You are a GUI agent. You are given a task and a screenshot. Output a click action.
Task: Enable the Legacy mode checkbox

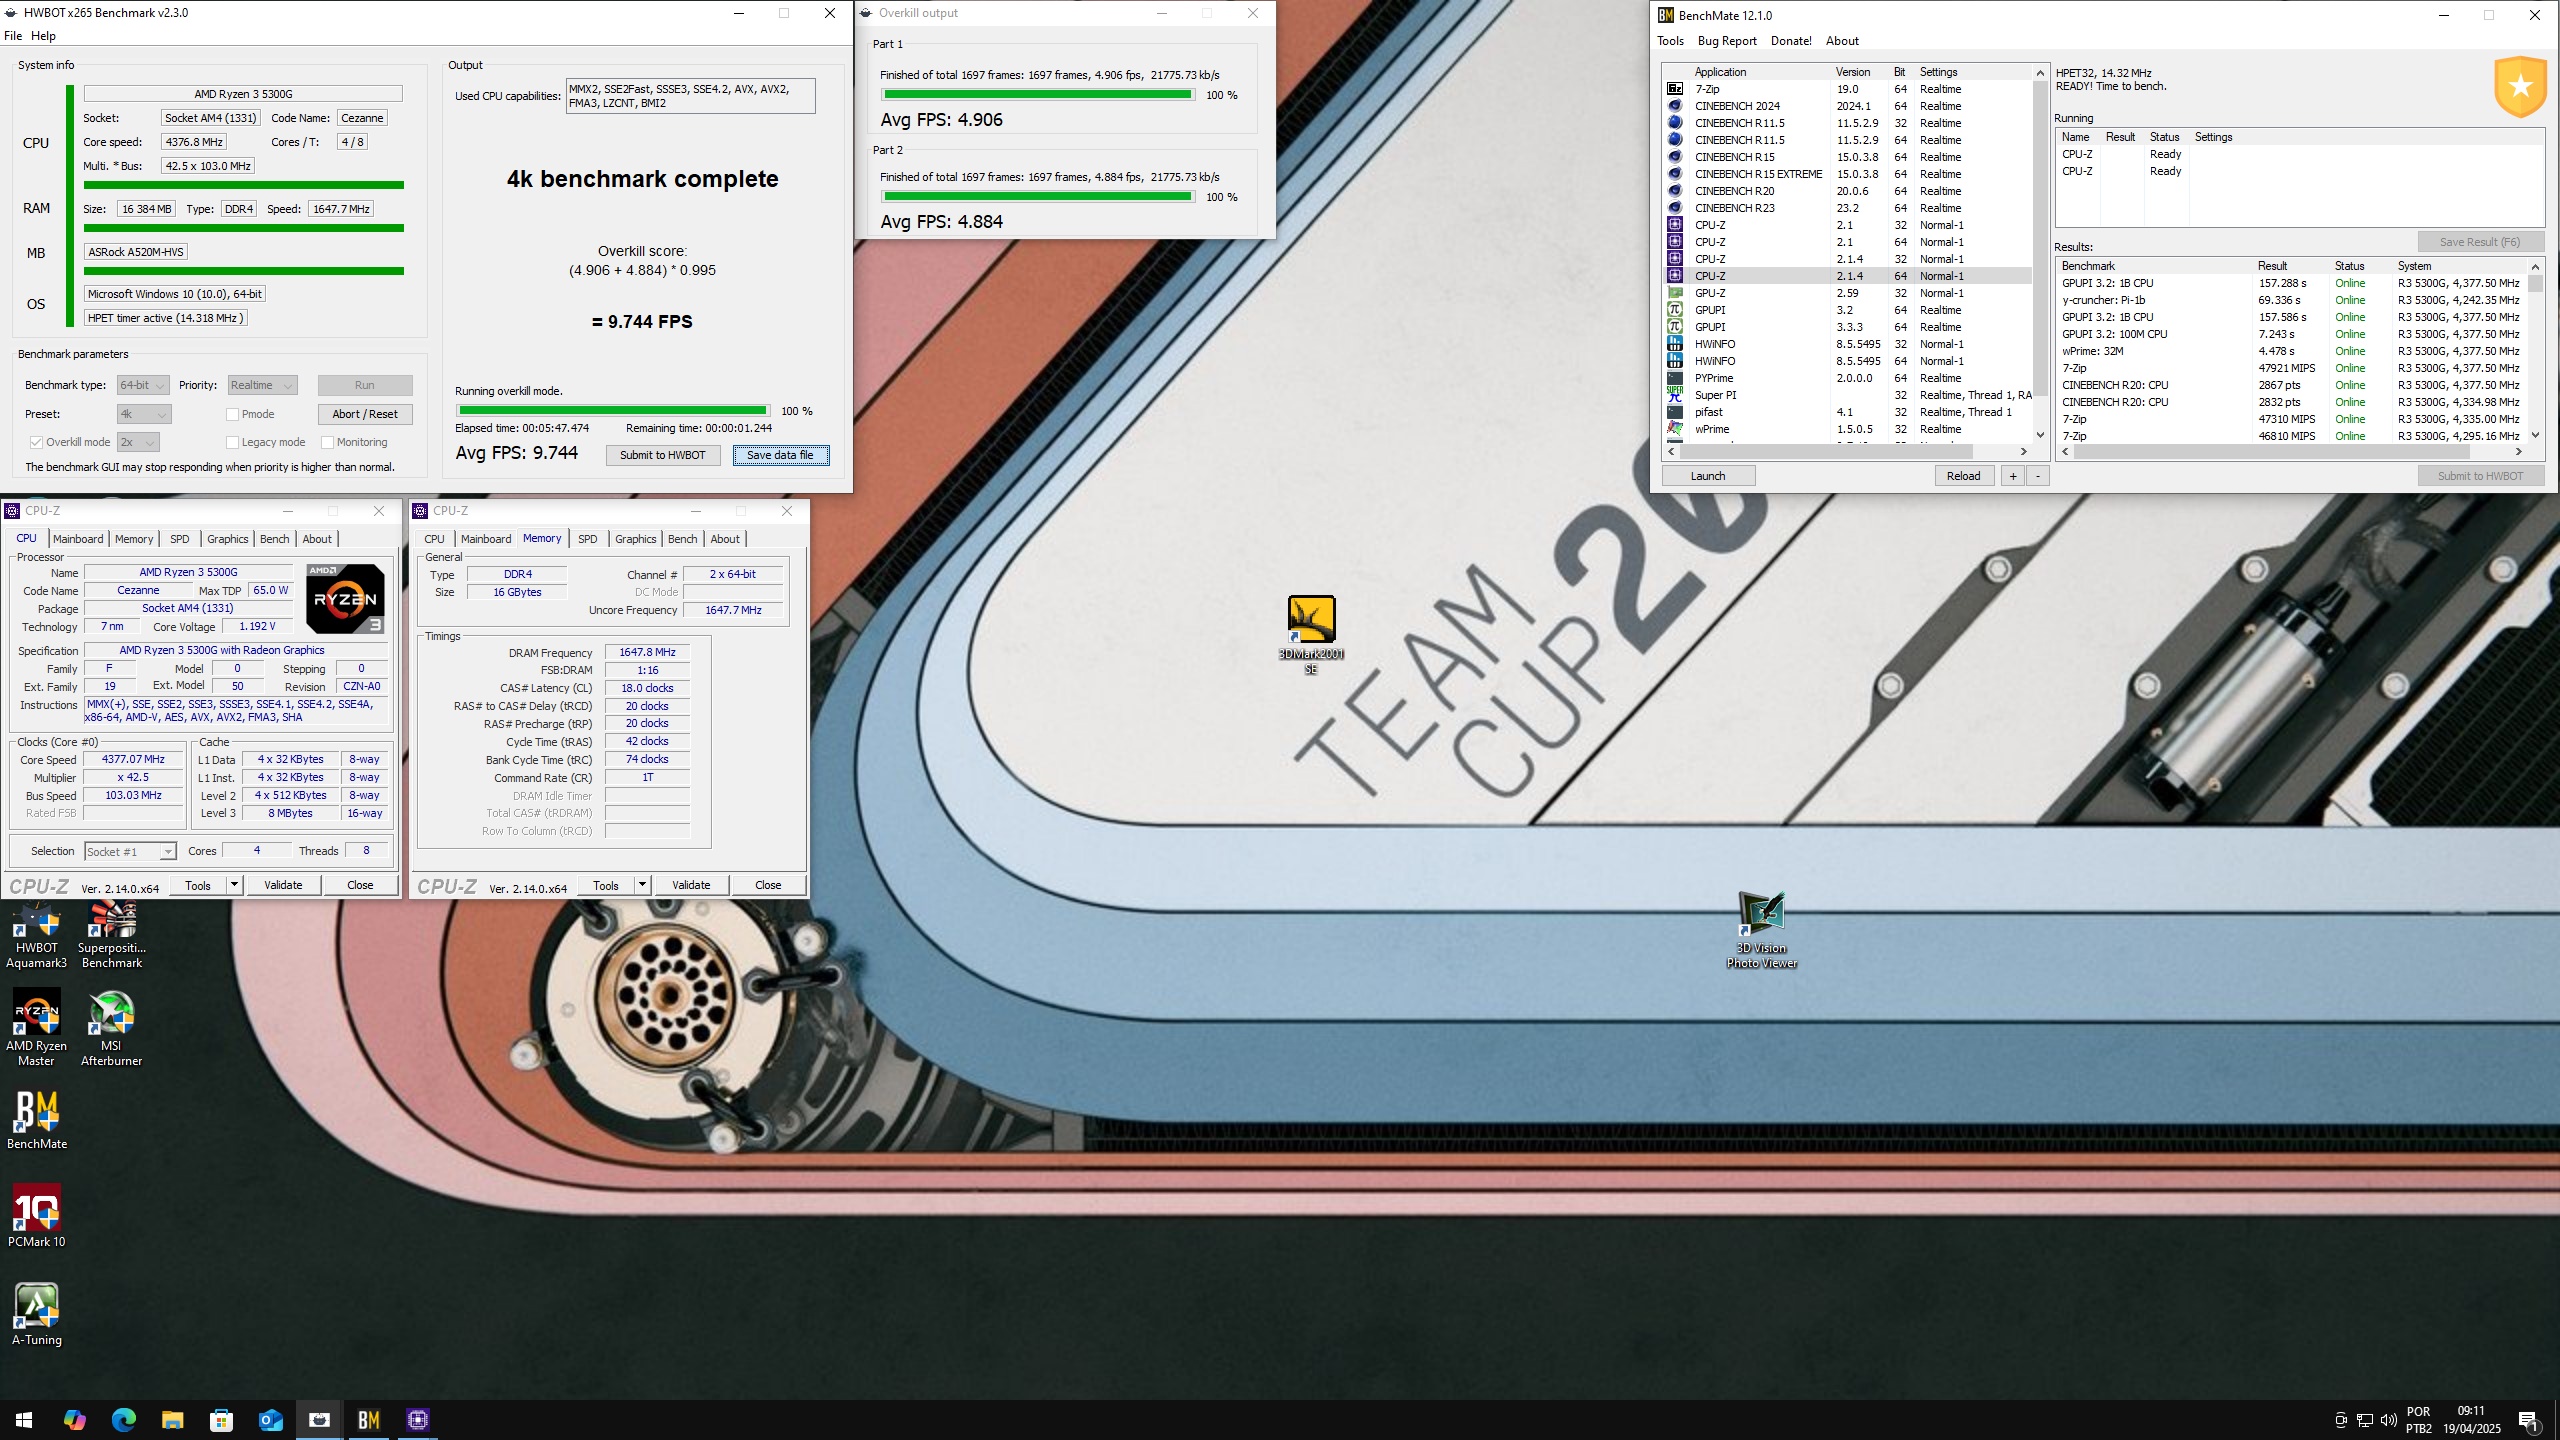(232, 442)
